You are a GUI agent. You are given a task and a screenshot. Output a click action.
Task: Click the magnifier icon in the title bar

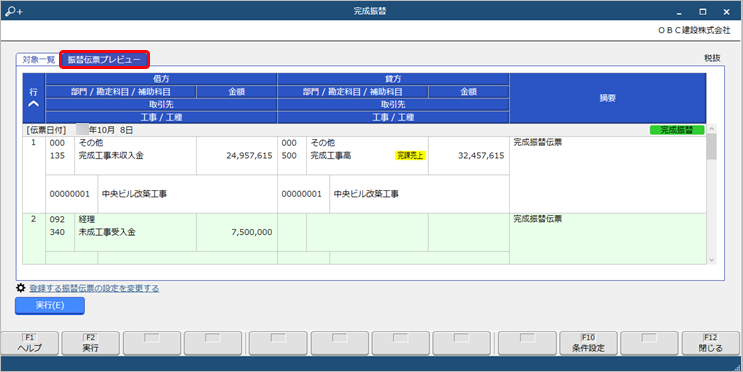click(13, 11)
